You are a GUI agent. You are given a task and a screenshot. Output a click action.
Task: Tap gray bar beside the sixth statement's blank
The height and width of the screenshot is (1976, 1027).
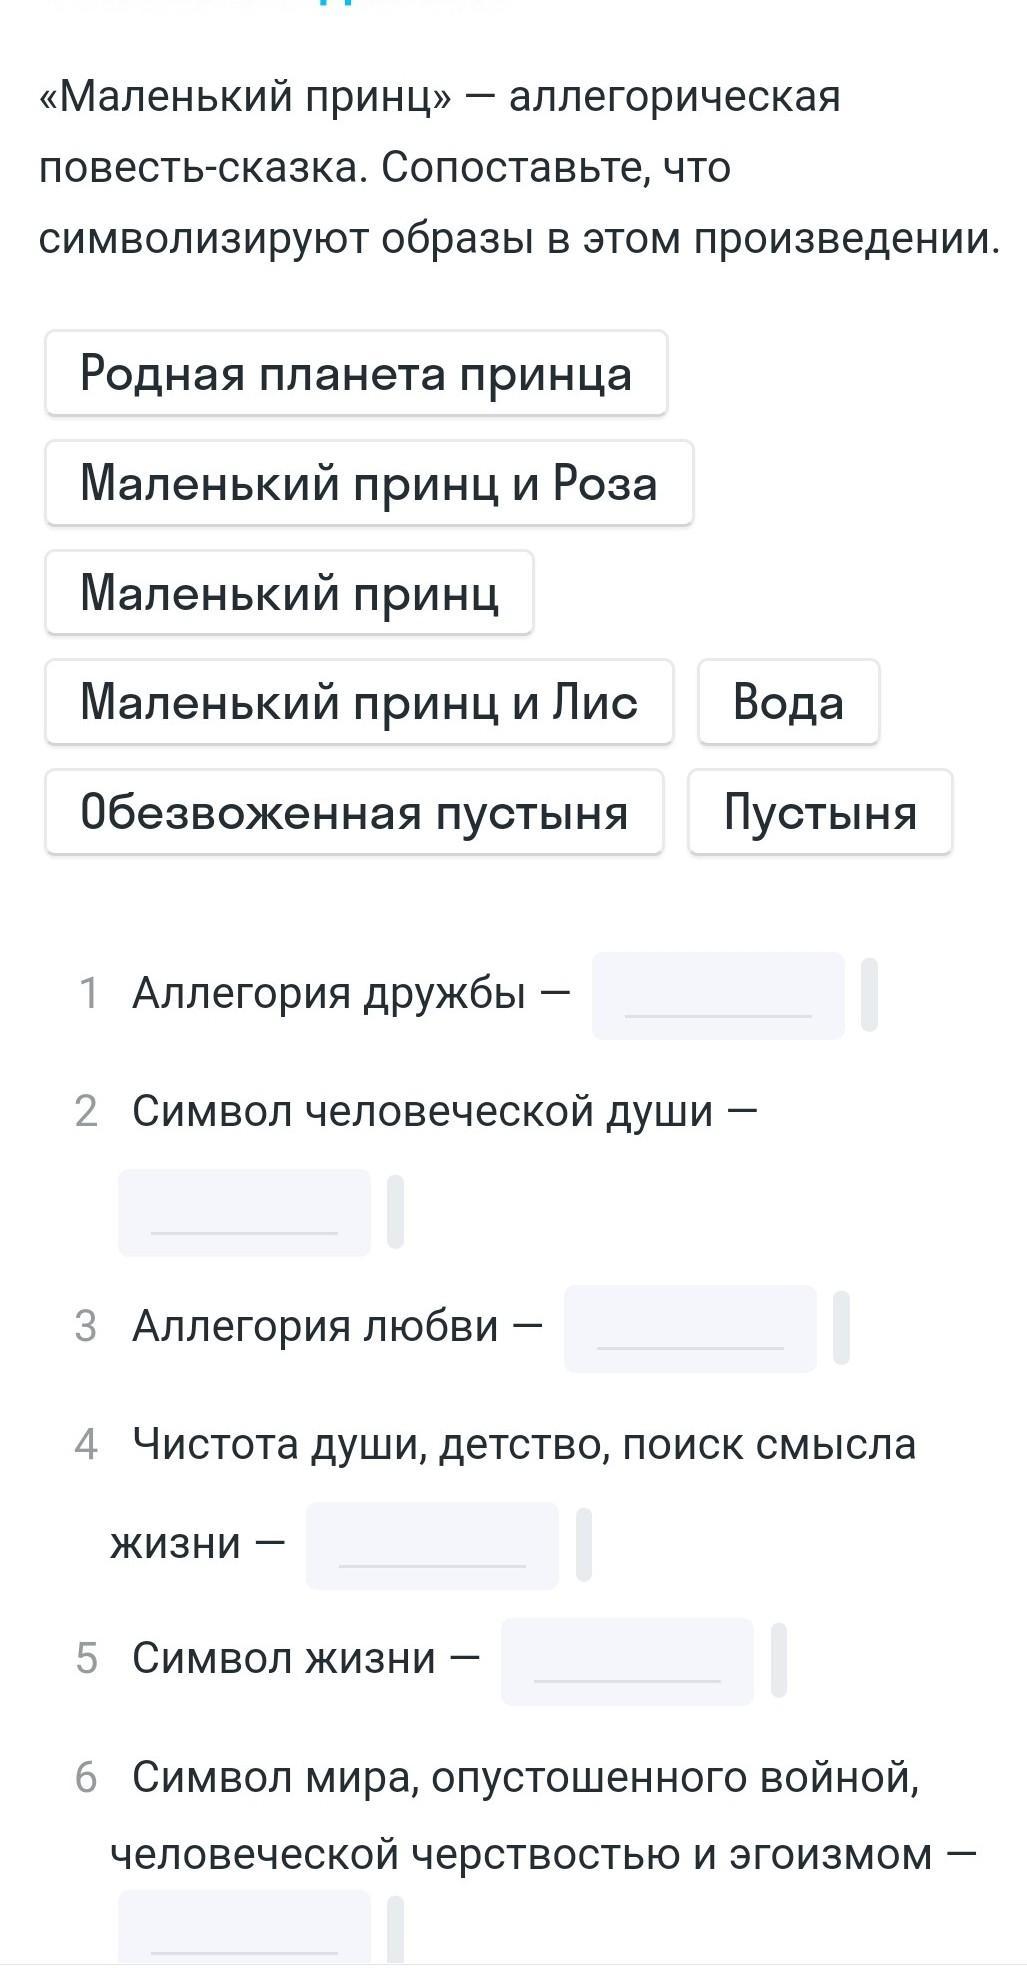395,1930
